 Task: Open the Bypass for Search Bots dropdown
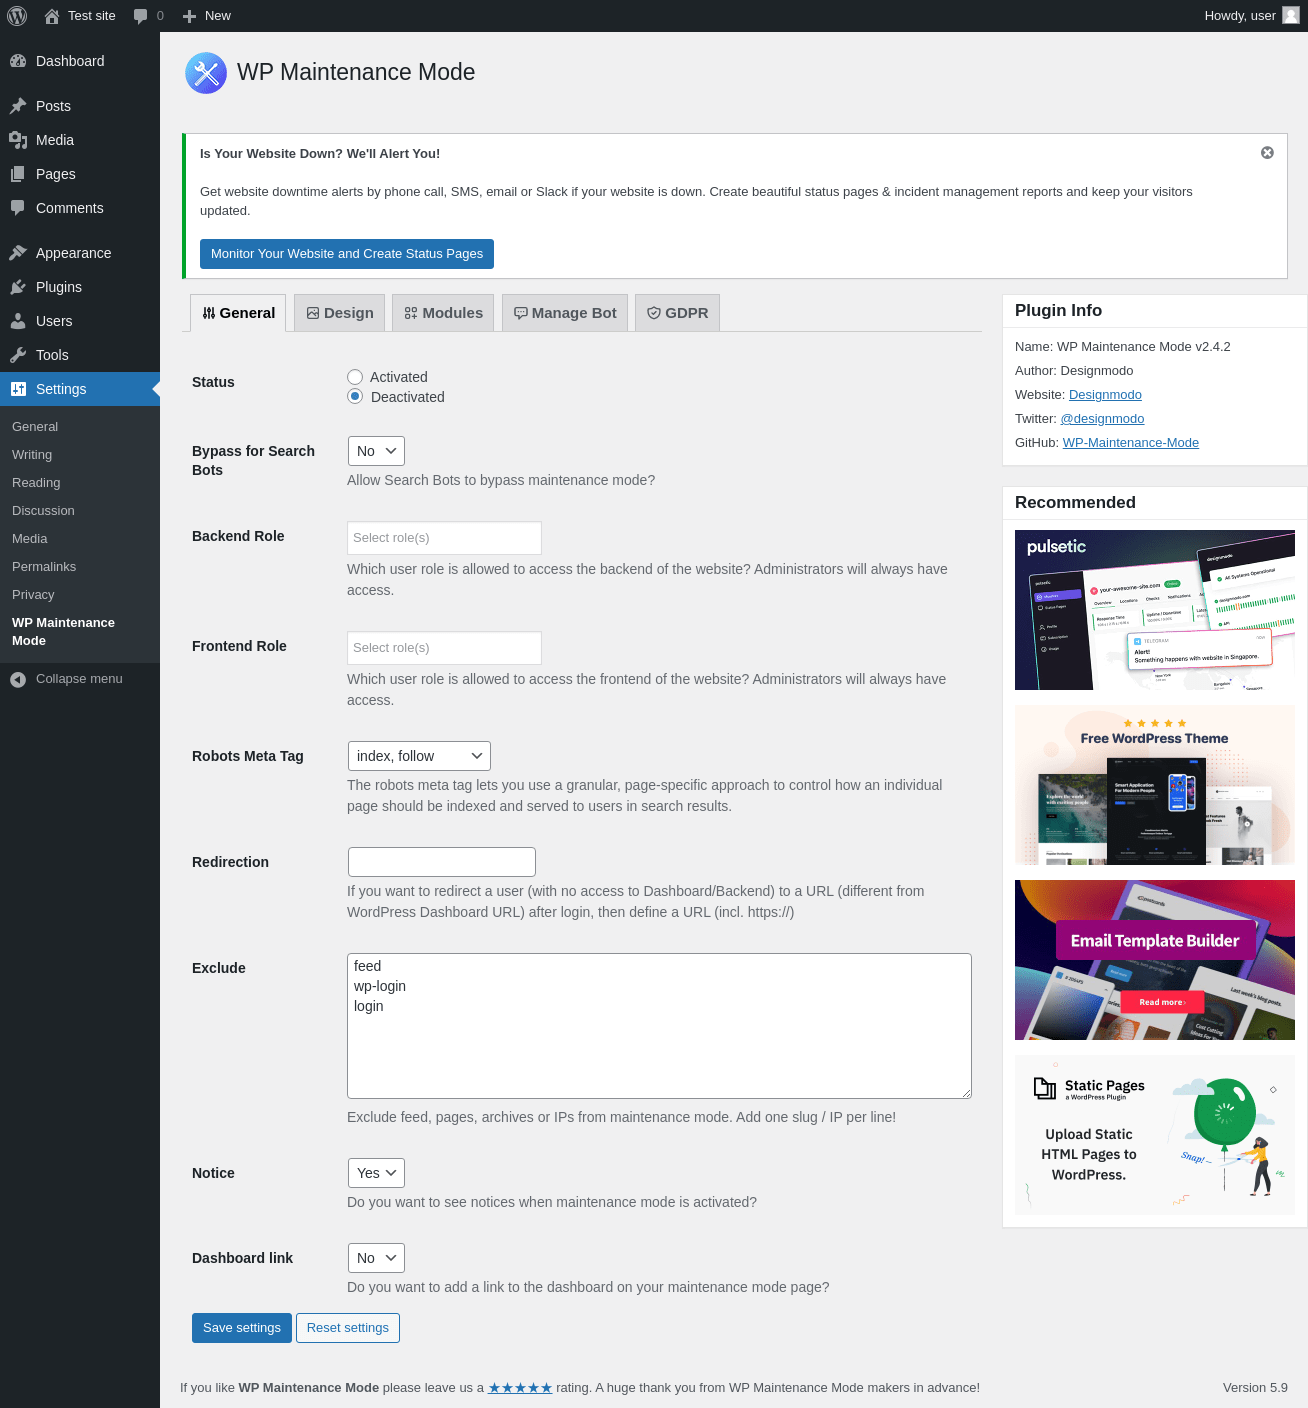tap(376, 451)
